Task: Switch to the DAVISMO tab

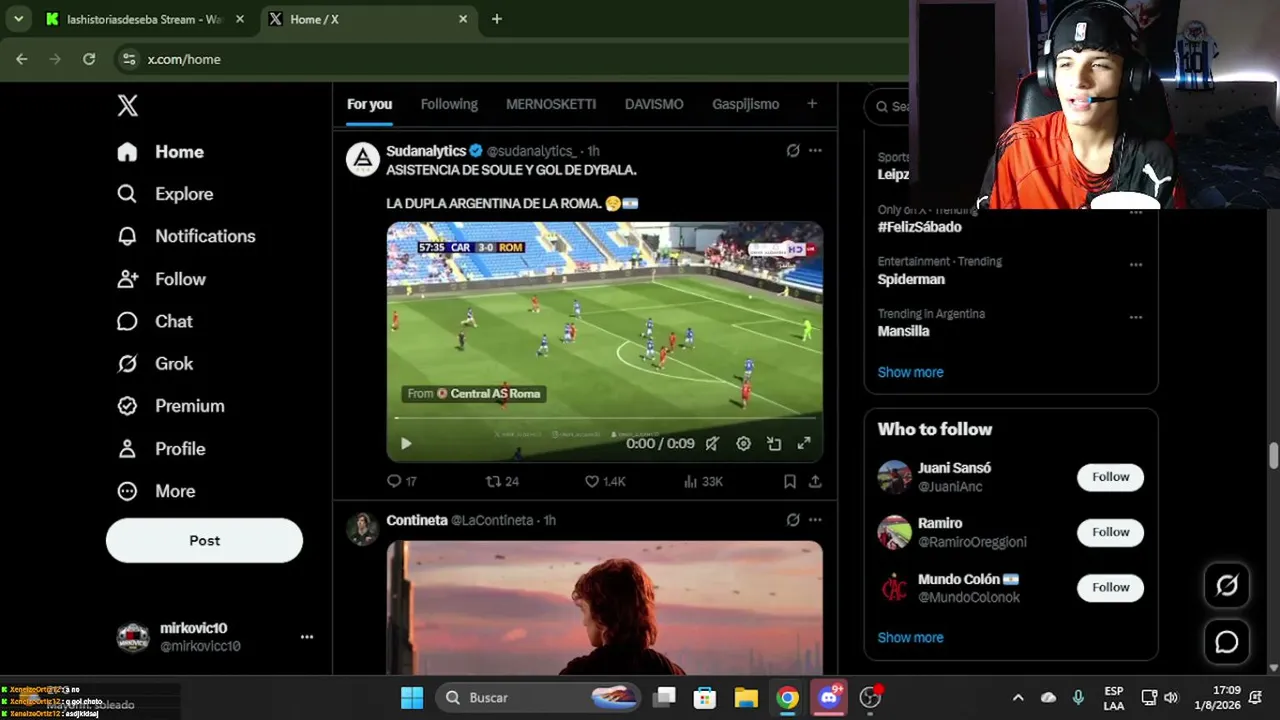Action: (x=654, y=104)
